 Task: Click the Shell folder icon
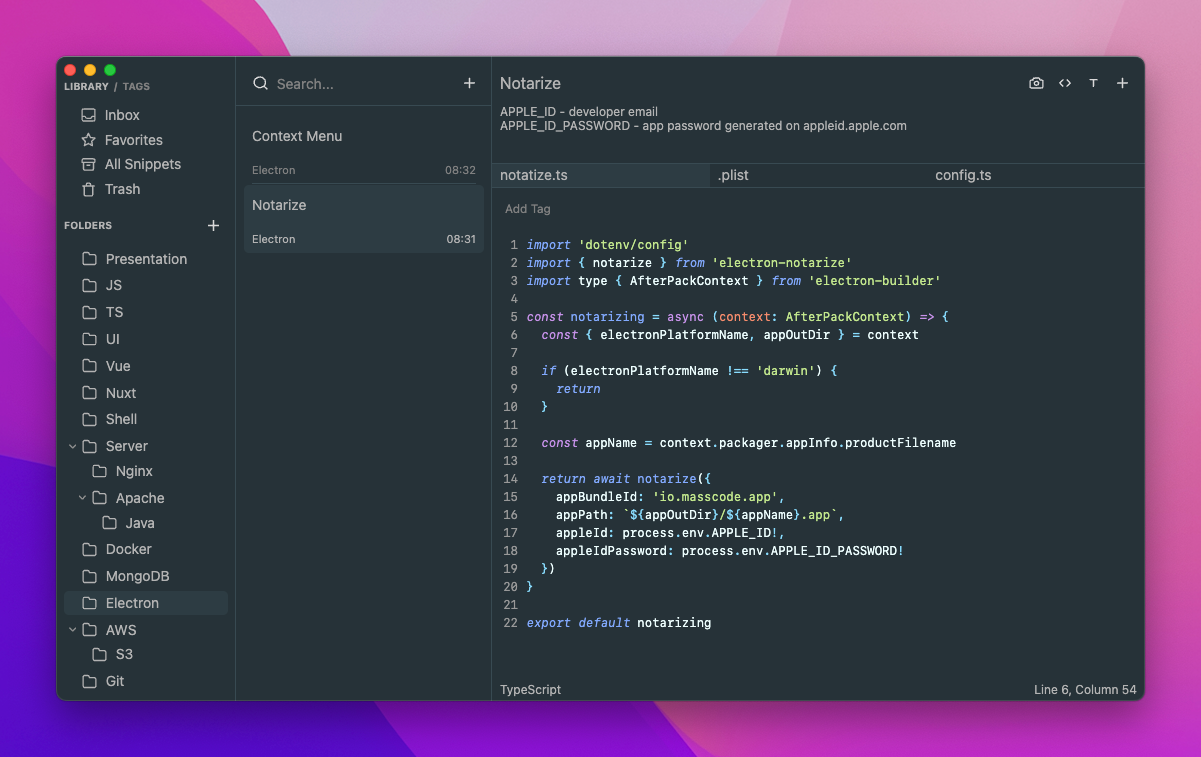coord(90,419)
